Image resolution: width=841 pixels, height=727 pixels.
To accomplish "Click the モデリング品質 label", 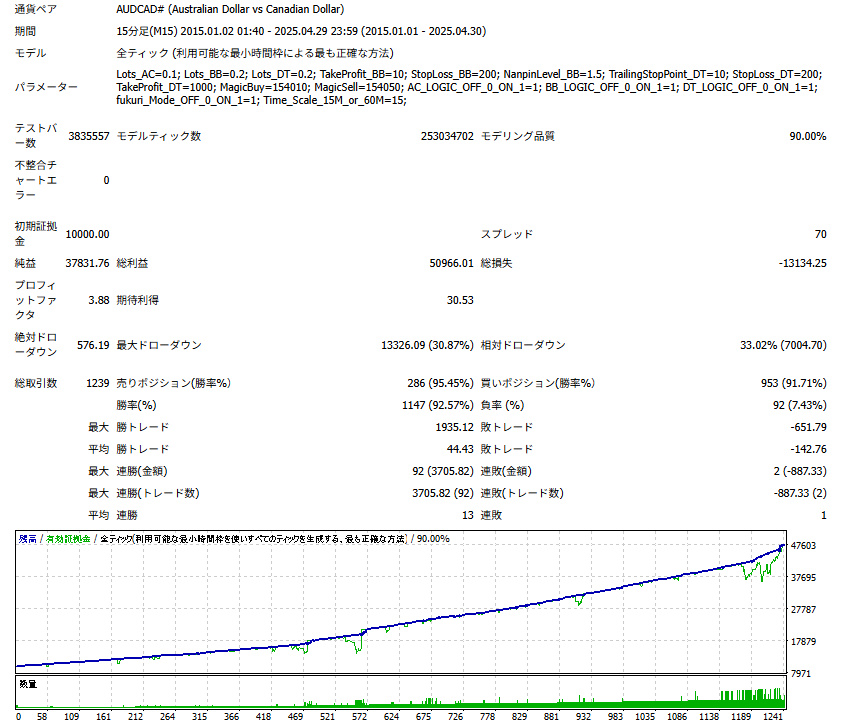I will [518, 136].
